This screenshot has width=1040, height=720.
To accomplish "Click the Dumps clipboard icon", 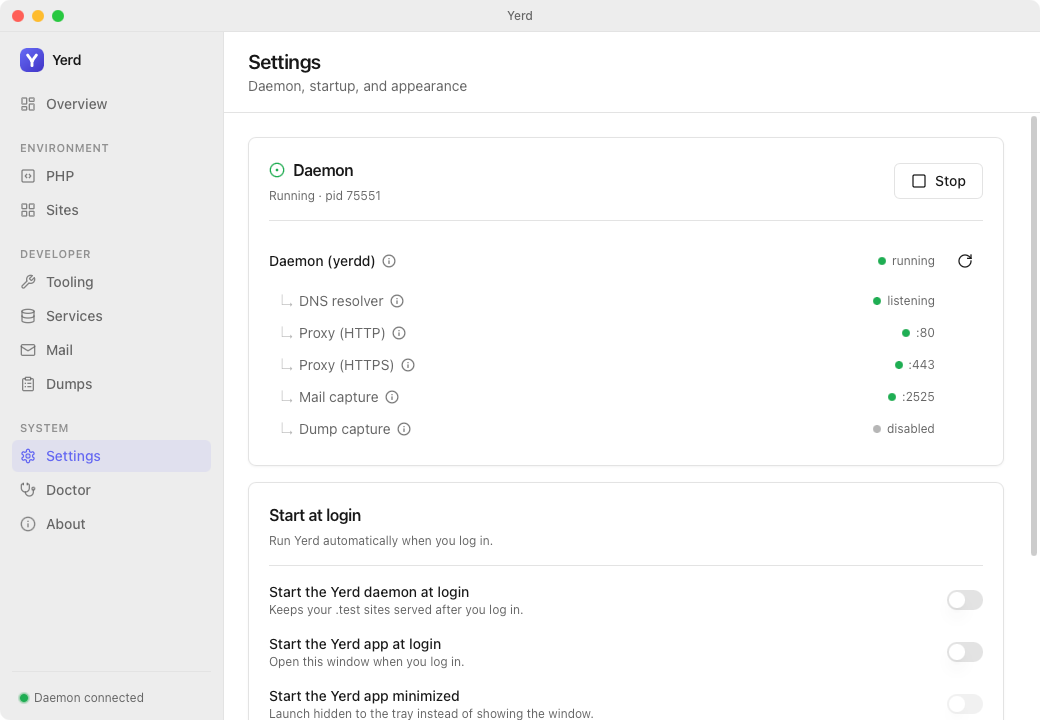I will coord(28,384).
